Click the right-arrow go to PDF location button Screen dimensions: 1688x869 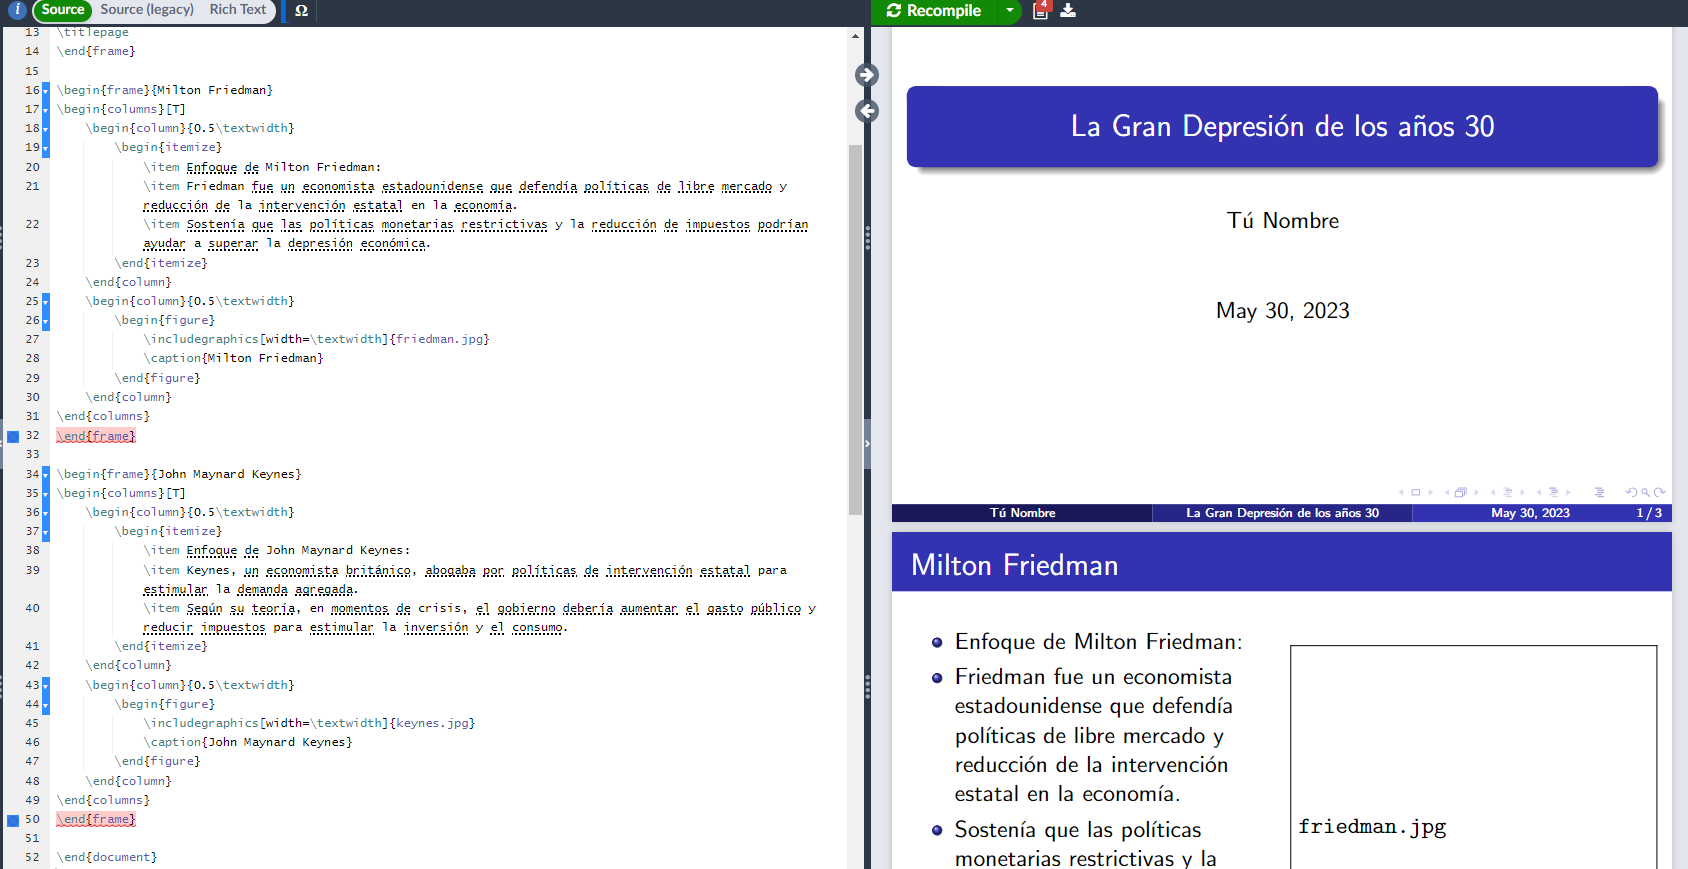867,75
